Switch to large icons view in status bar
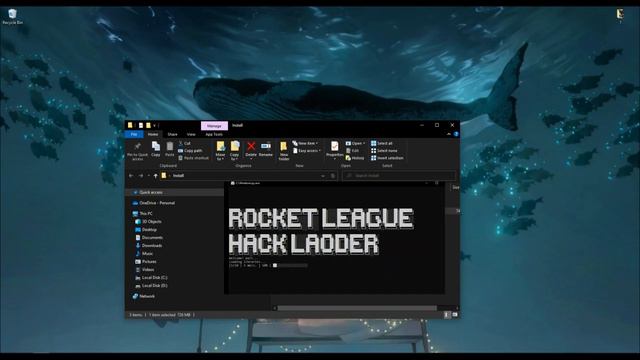 (455, 315)
